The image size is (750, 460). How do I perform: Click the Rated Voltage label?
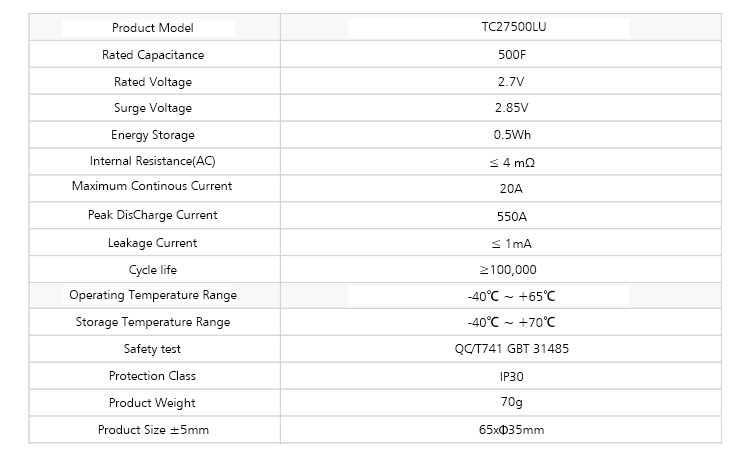pyautogui.click(x=152, y=82)
